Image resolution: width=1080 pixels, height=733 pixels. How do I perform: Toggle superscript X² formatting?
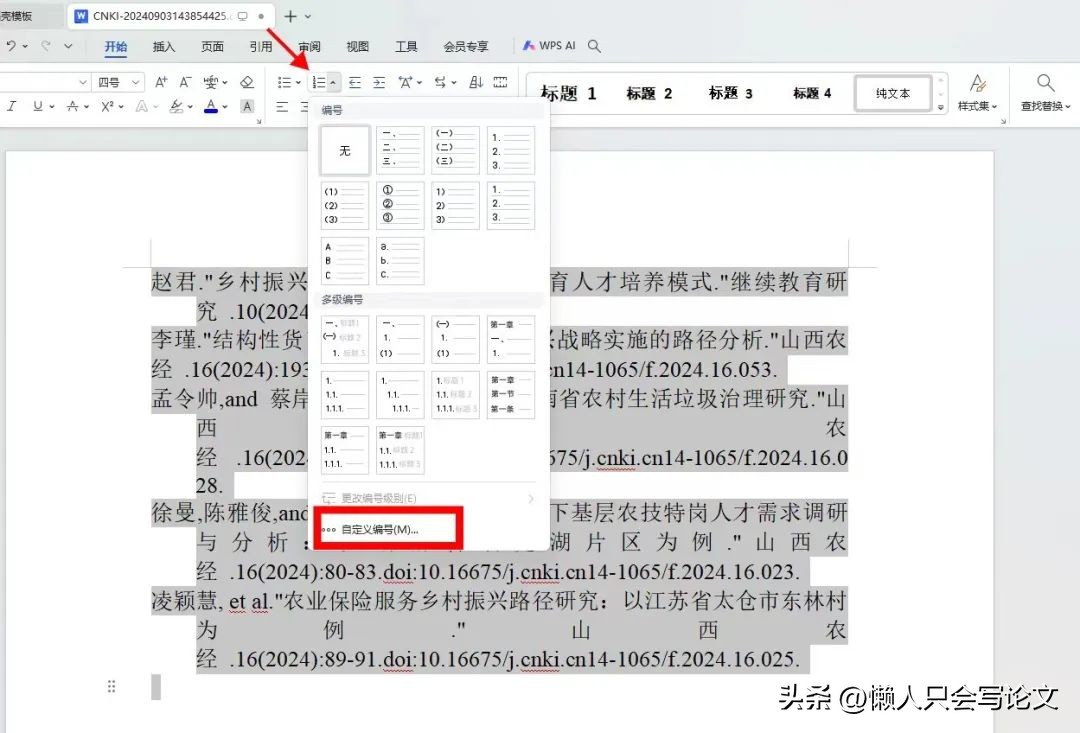(x=107, y=106)
